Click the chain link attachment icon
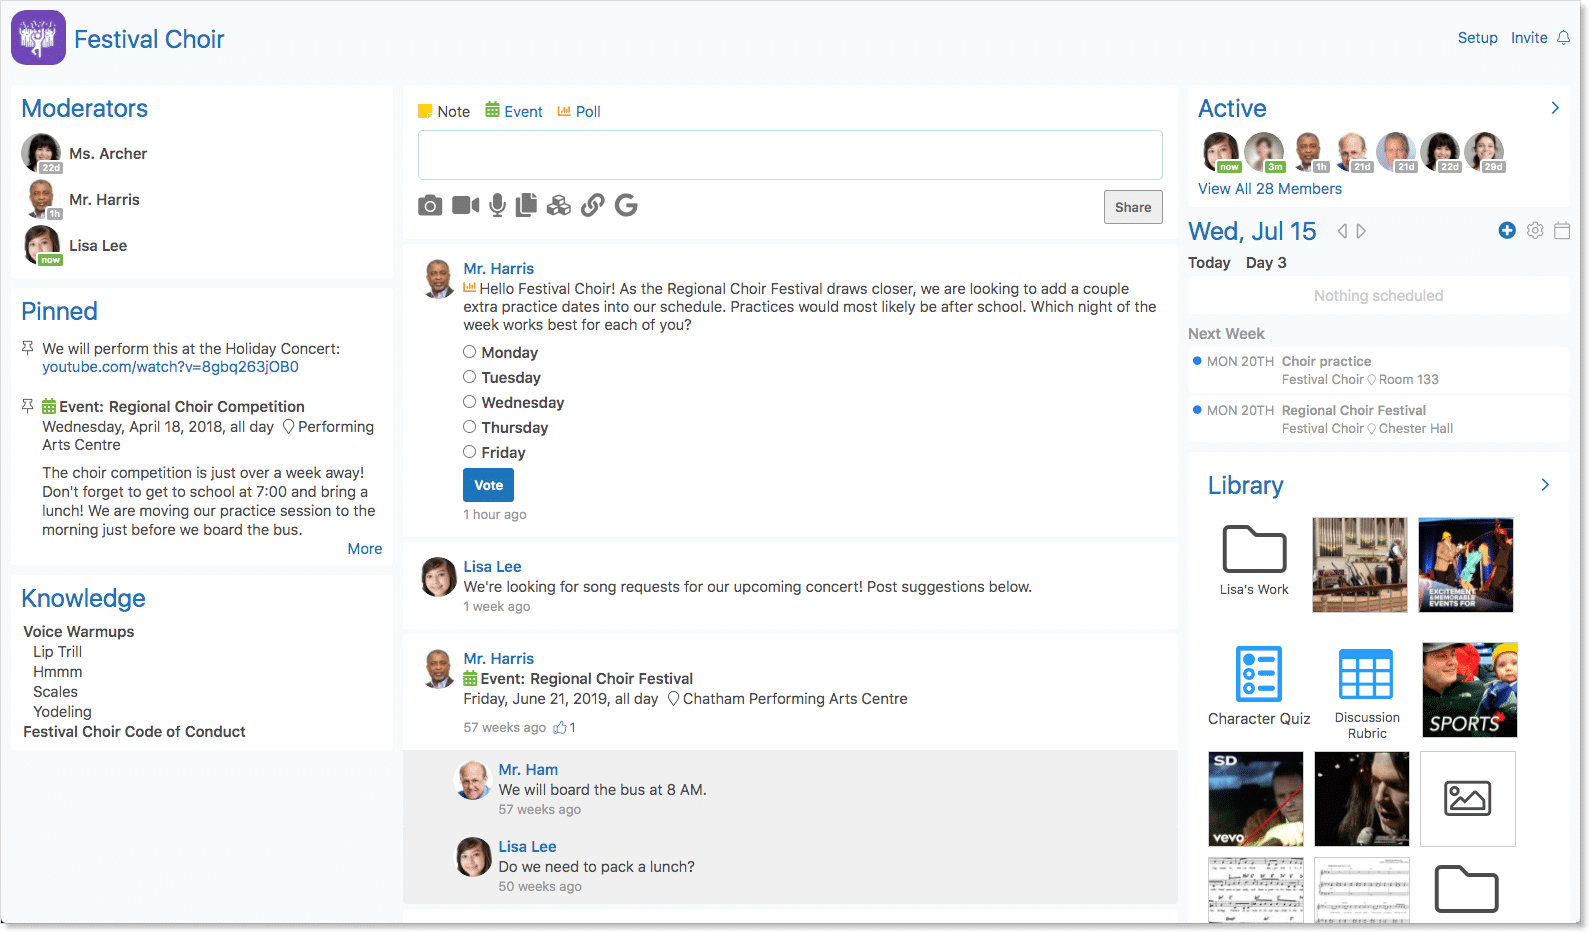 [x=593, y=205]
